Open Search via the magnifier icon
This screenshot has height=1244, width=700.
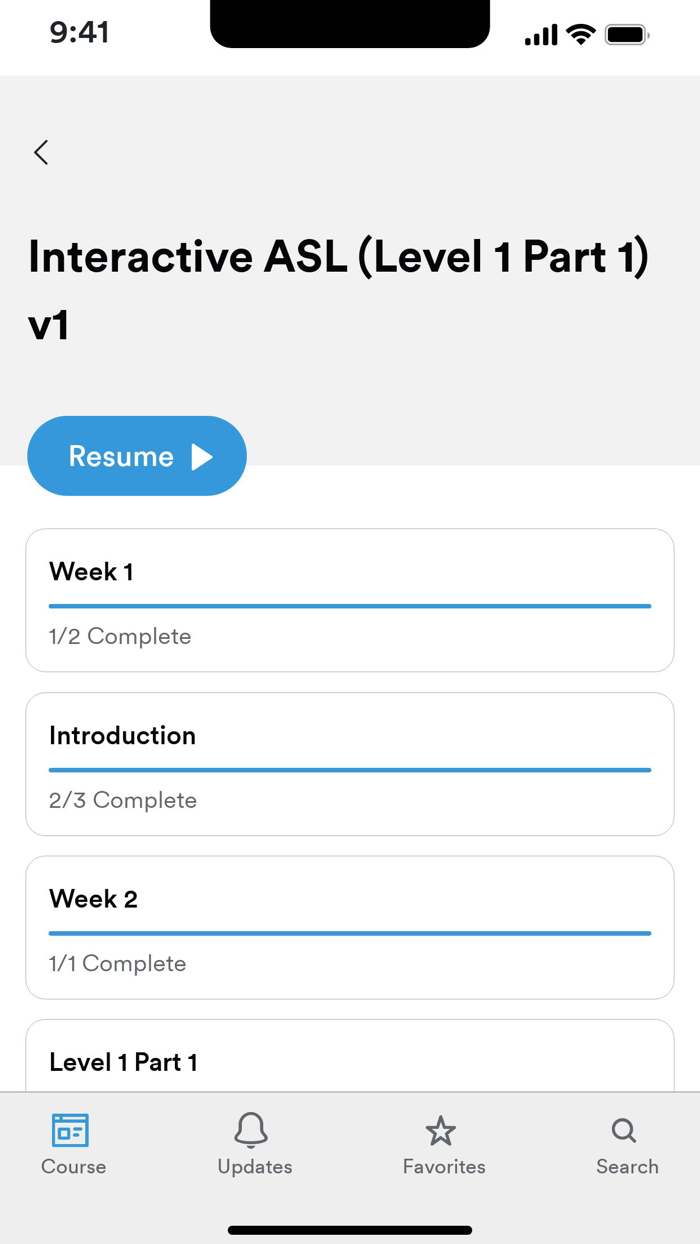624,1131
